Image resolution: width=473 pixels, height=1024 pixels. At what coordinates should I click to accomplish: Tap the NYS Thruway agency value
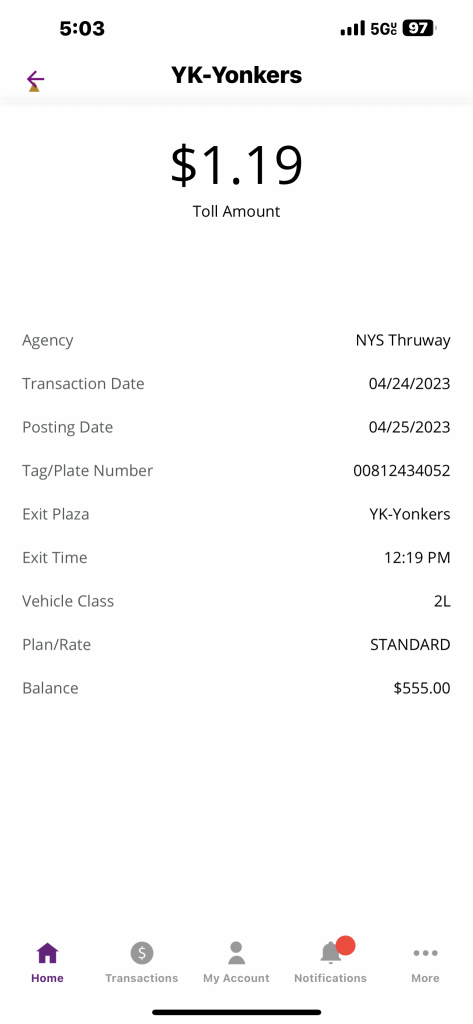pos(403,340)
